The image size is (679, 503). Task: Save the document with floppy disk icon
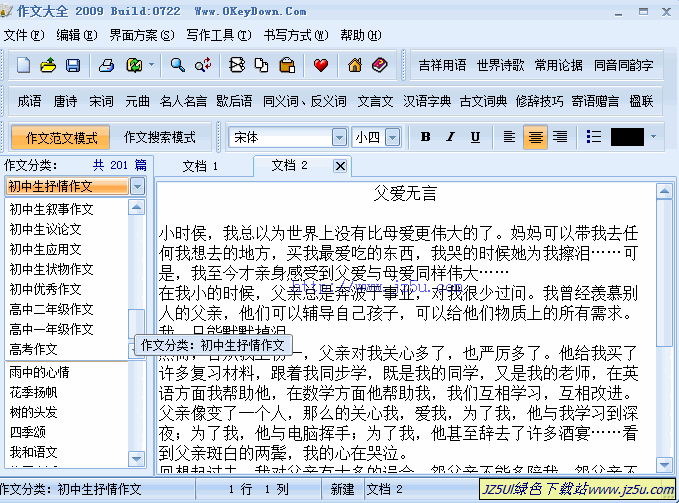point(73,66)
